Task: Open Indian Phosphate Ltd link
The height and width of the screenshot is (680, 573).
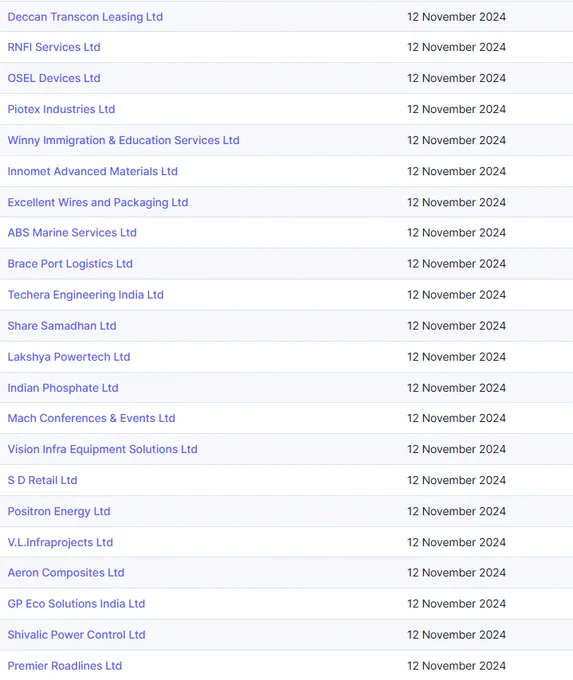Action: pos(63,388)
